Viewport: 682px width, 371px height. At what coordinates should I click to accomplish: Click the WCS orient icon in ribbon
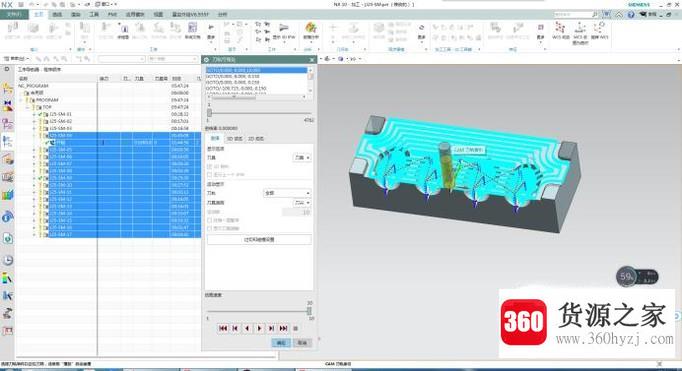click(560, 29)
